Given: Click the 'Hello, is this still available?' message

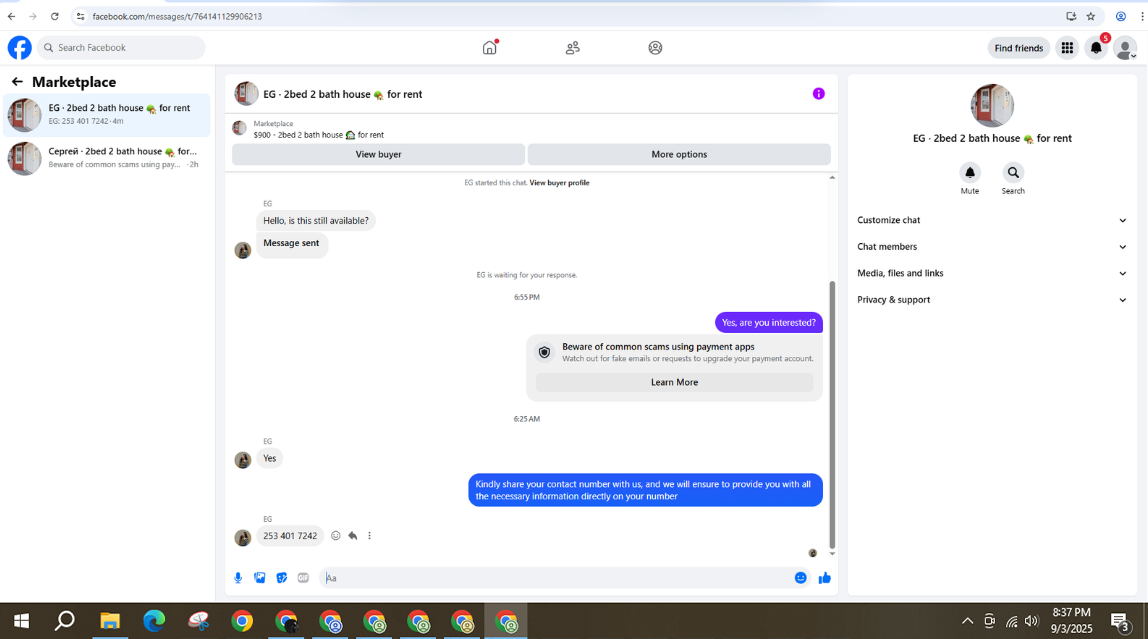Looking at the screenshot, I should click(x=316, y=220).
